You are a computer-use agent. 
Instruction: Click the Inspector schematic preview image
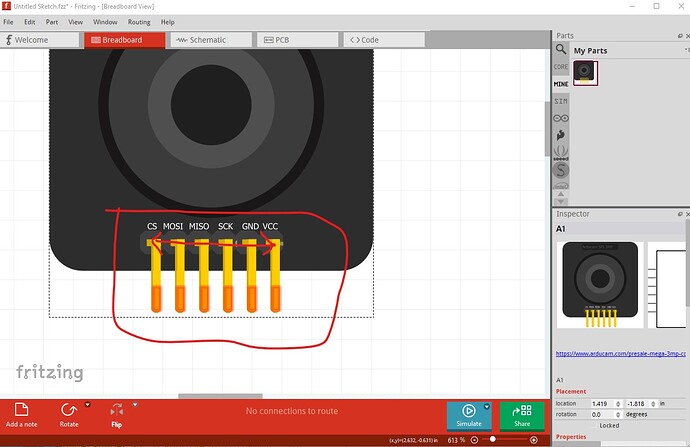(x=668, y=285)
